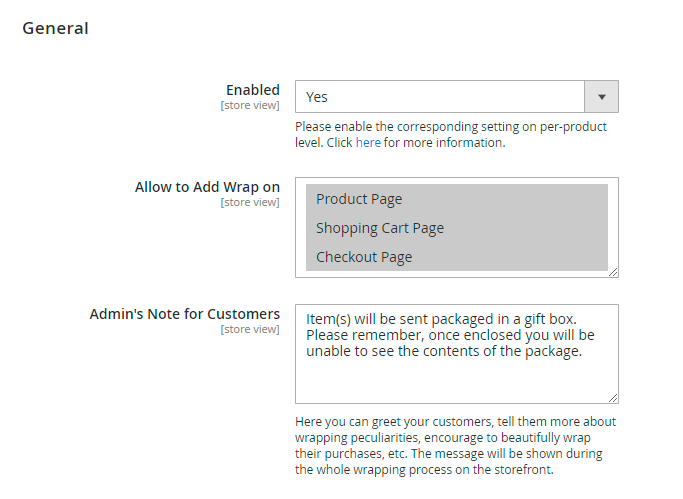This screenshot has height=499, width=683.
Task: Collapse the General section heading
Action: pos(56,28)
